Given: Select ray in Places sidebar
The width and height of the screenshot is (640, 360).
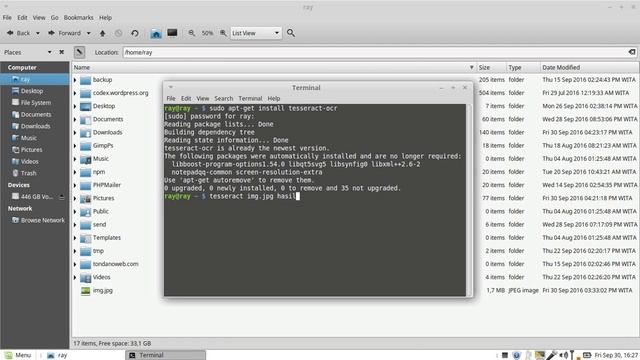Looking at the screenshot, I should click(35, 79).
